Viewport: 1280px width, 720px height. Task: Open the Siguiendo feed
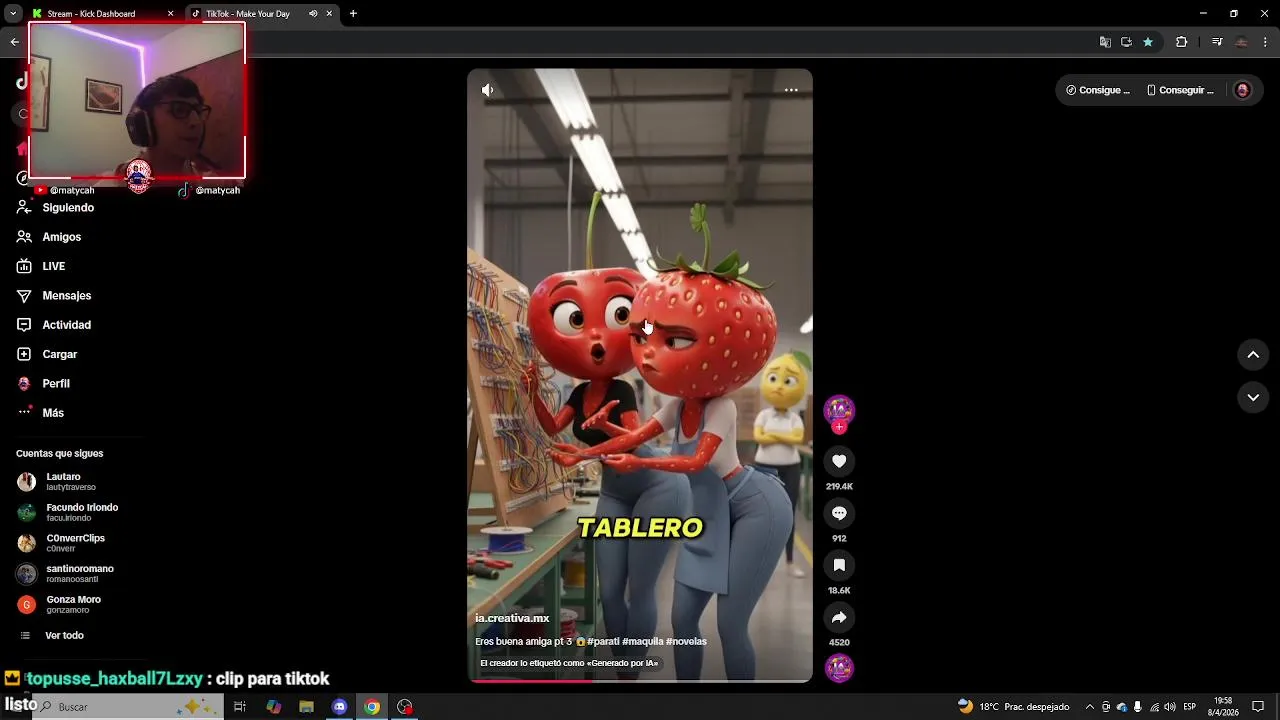coord(56,208)
